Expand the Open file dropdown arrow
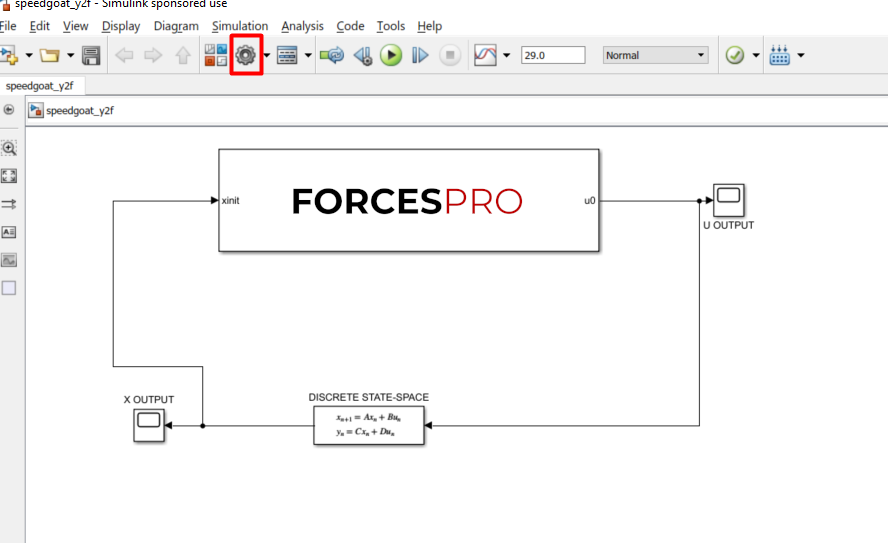This screenshot has height=543, width=888. 70,55
